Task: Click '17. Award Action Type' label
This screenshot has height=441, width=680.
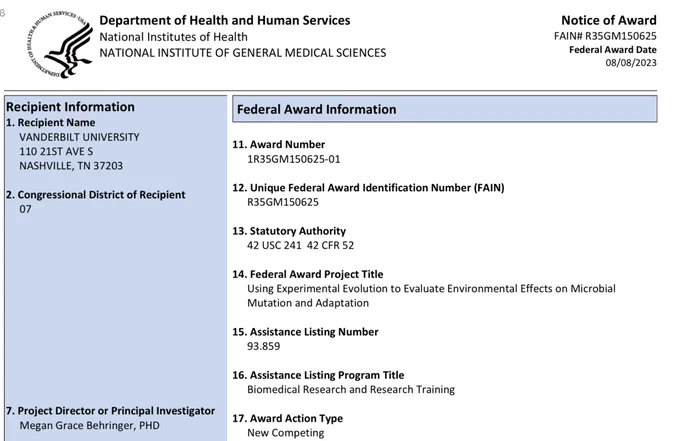Action: coord(288,418)
